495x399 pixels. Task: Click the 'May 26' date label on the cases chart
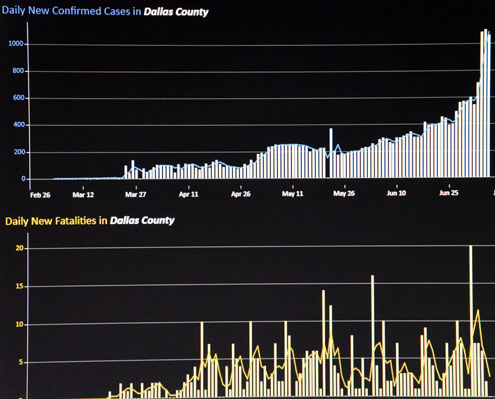click(x=344, y=193)
